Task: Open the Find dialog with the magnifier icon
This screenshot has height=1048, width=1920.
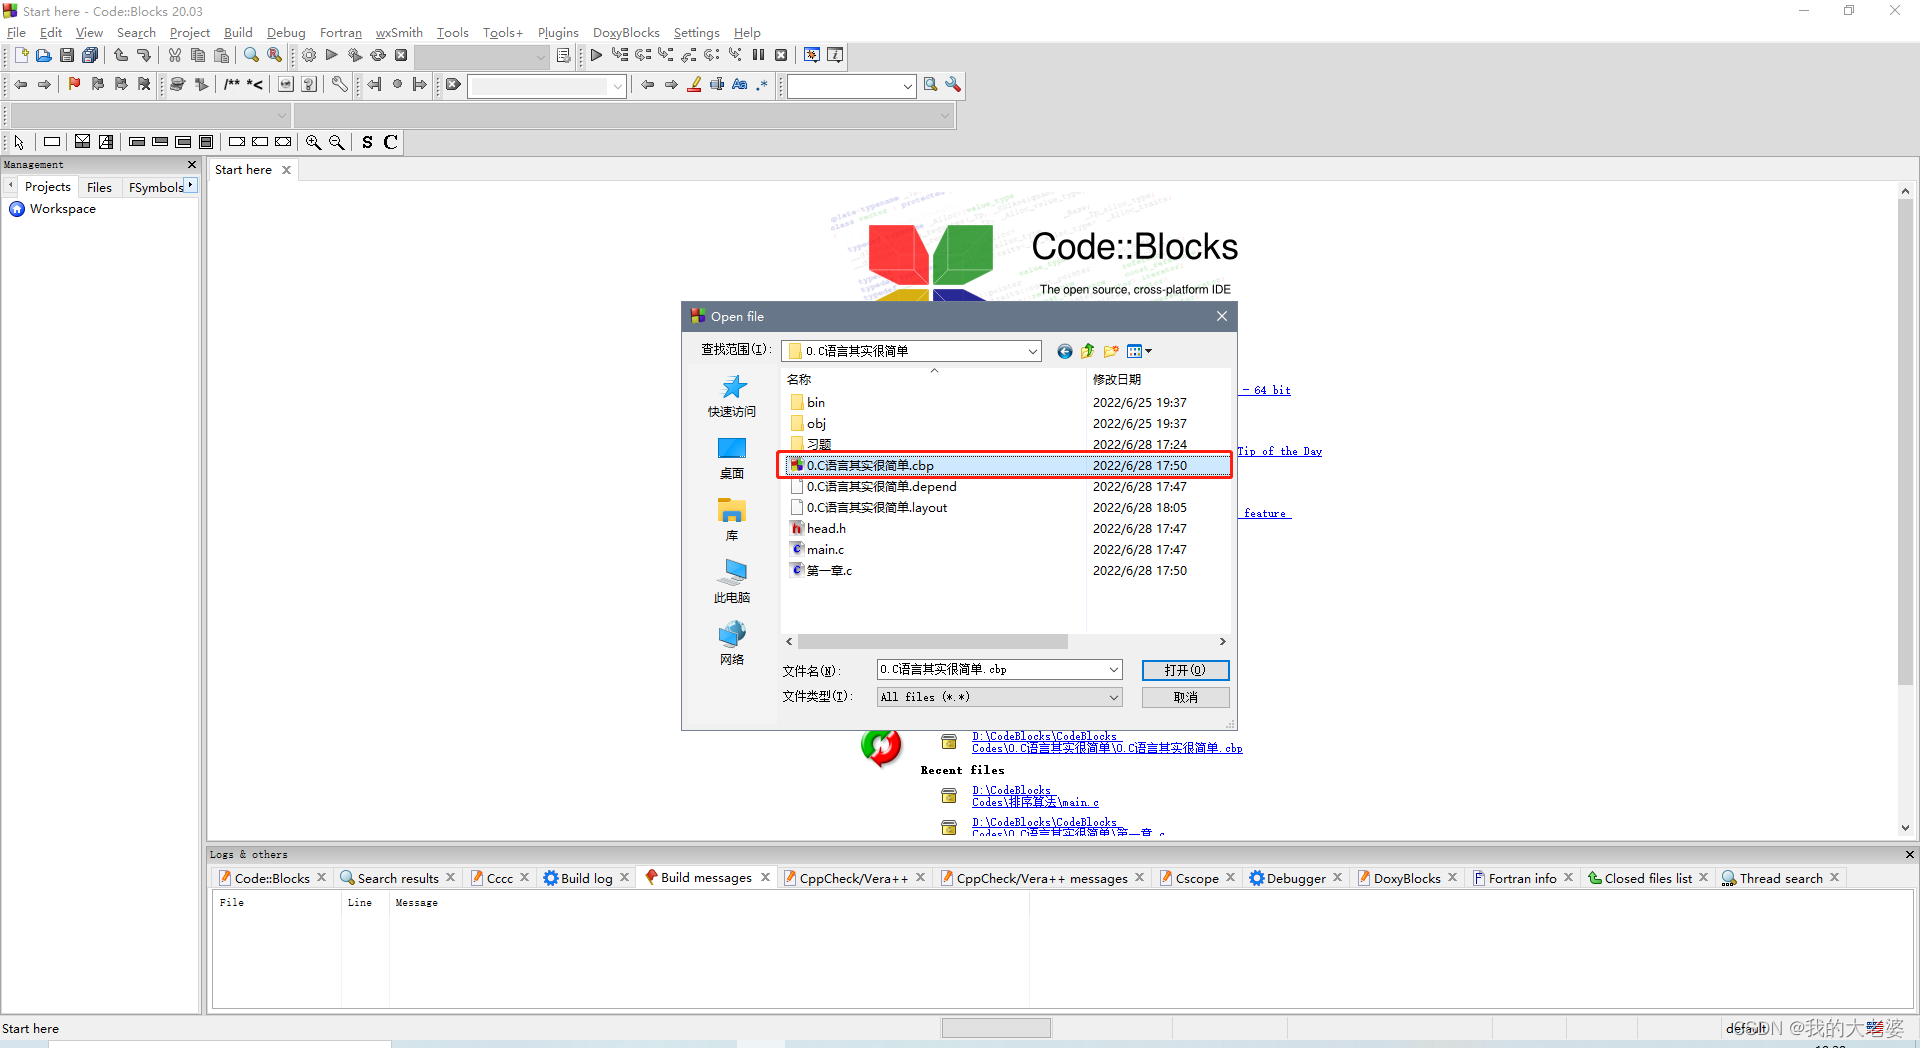Action: [251, 55]
